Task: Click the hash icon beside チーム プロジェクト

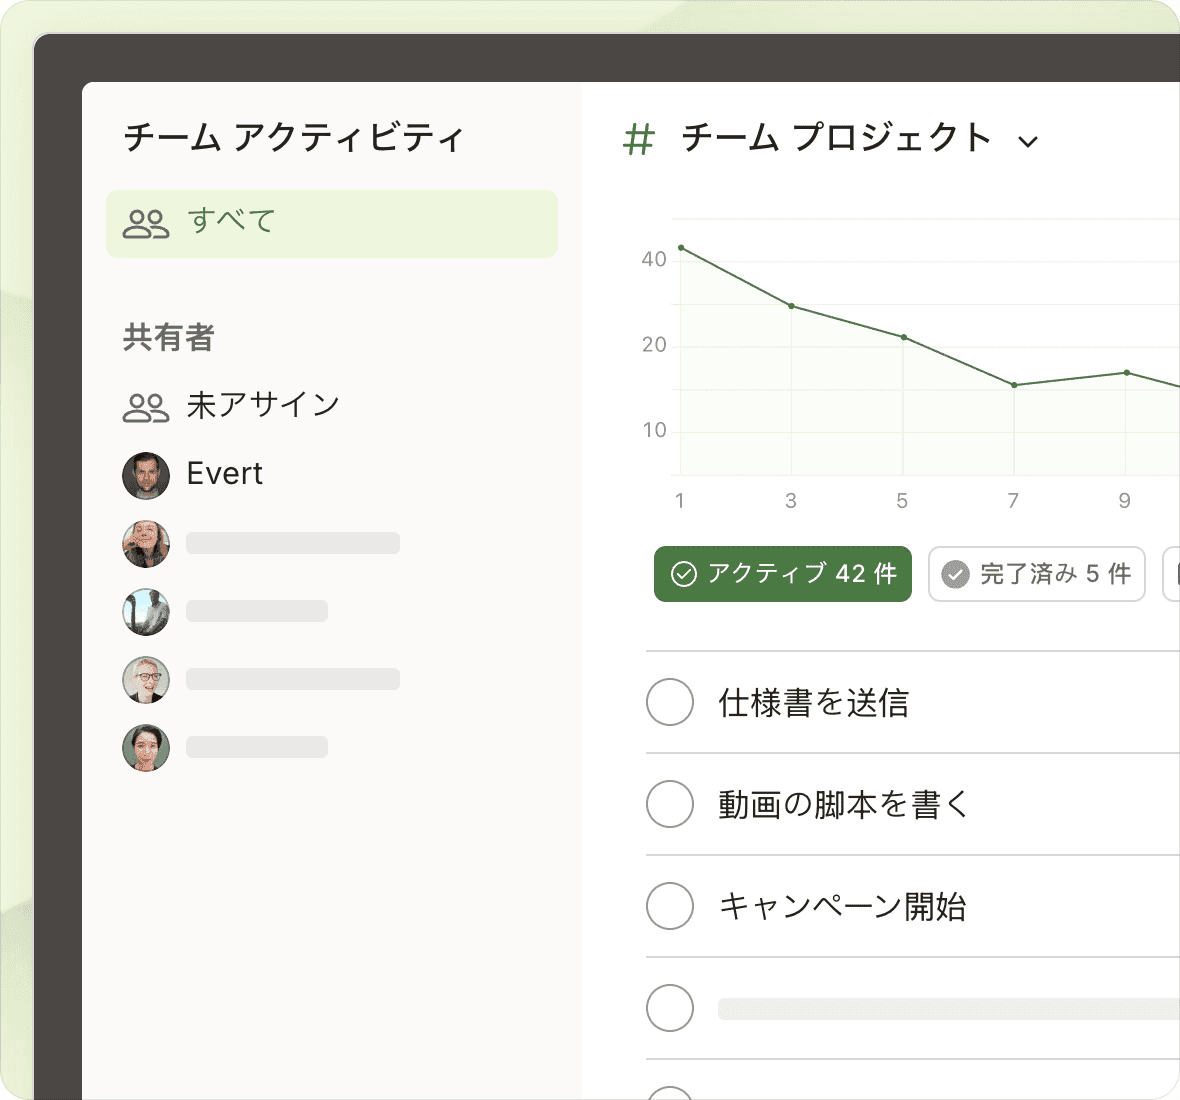Action: [638, 140]
